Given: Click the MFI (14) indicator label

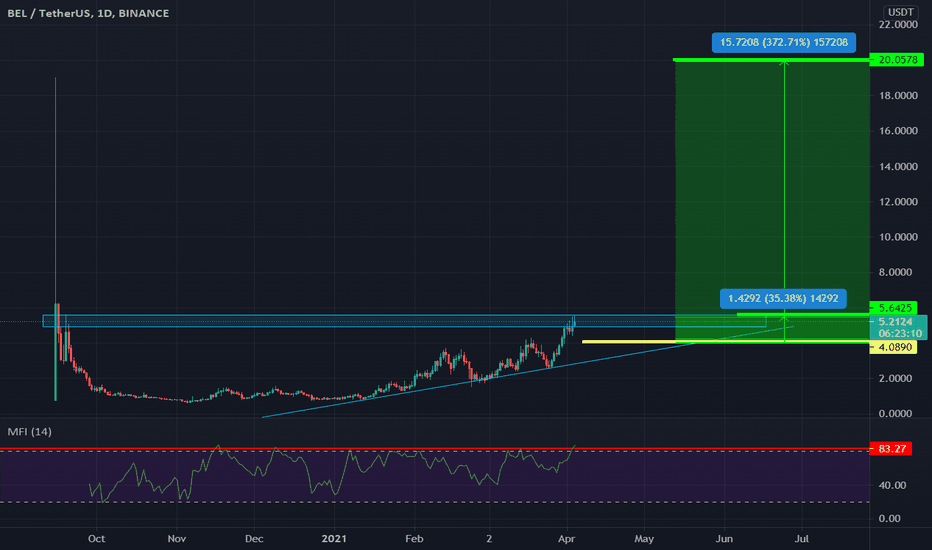Looking at the screenshot, I should 29,432.
